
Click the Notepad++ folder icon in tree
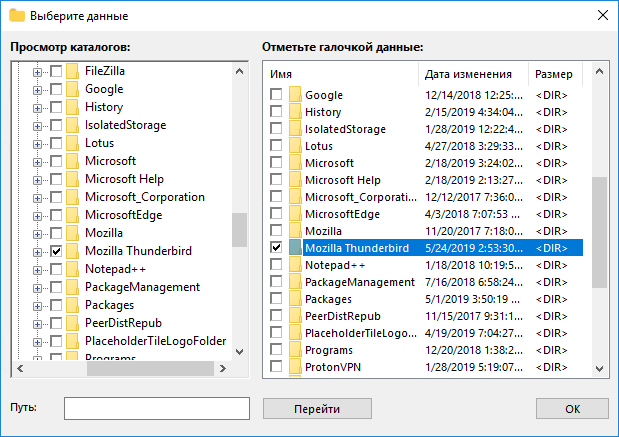pyautogui.click(x=73, y=269)
